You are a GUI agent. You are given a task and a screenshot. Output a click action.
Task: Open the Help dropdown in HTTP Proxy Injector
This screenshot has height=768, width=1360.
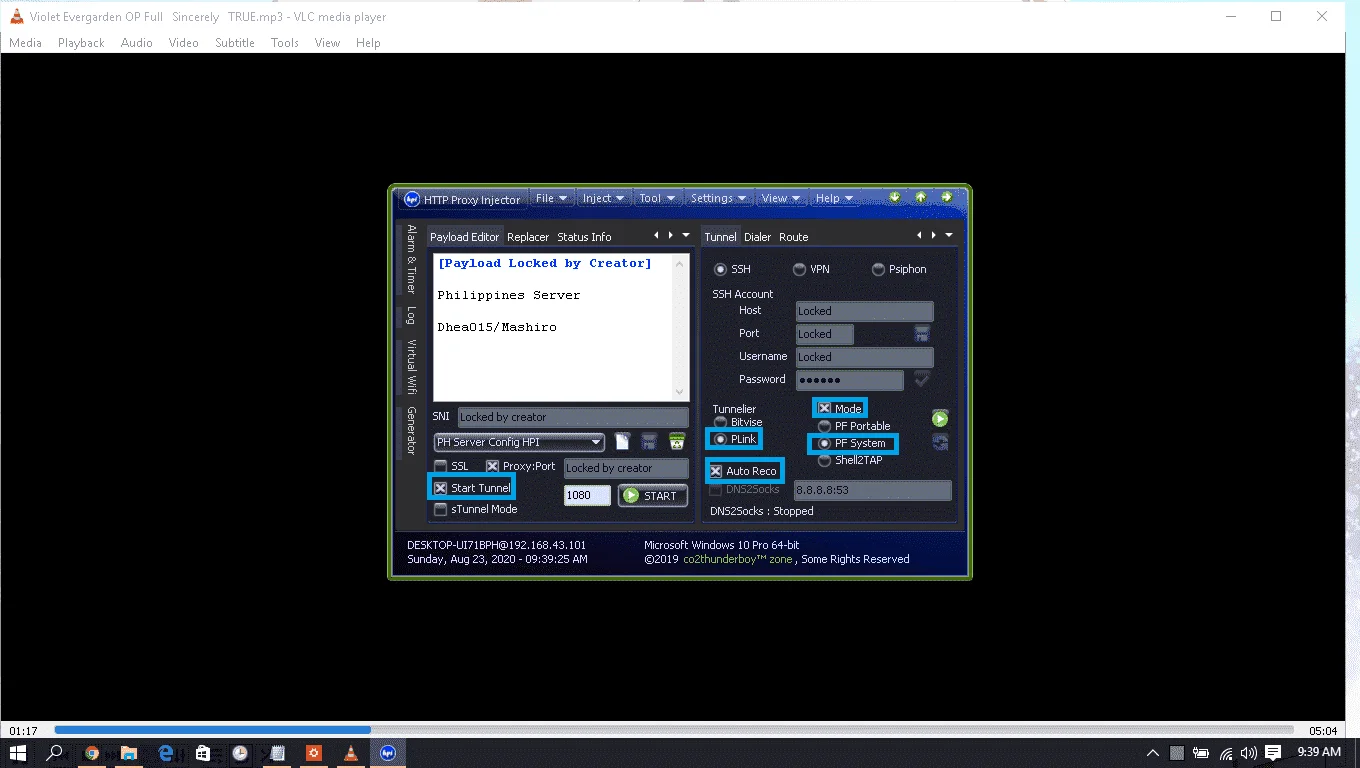click(x=834, y=198)
